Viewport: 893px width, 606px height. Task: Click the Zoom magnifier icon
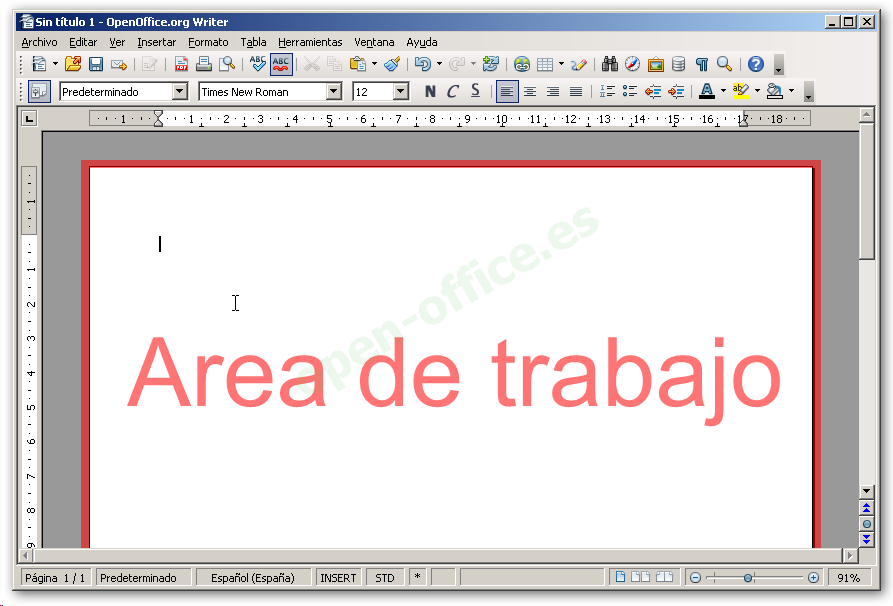pyautogui.click(x=724, y=64)
